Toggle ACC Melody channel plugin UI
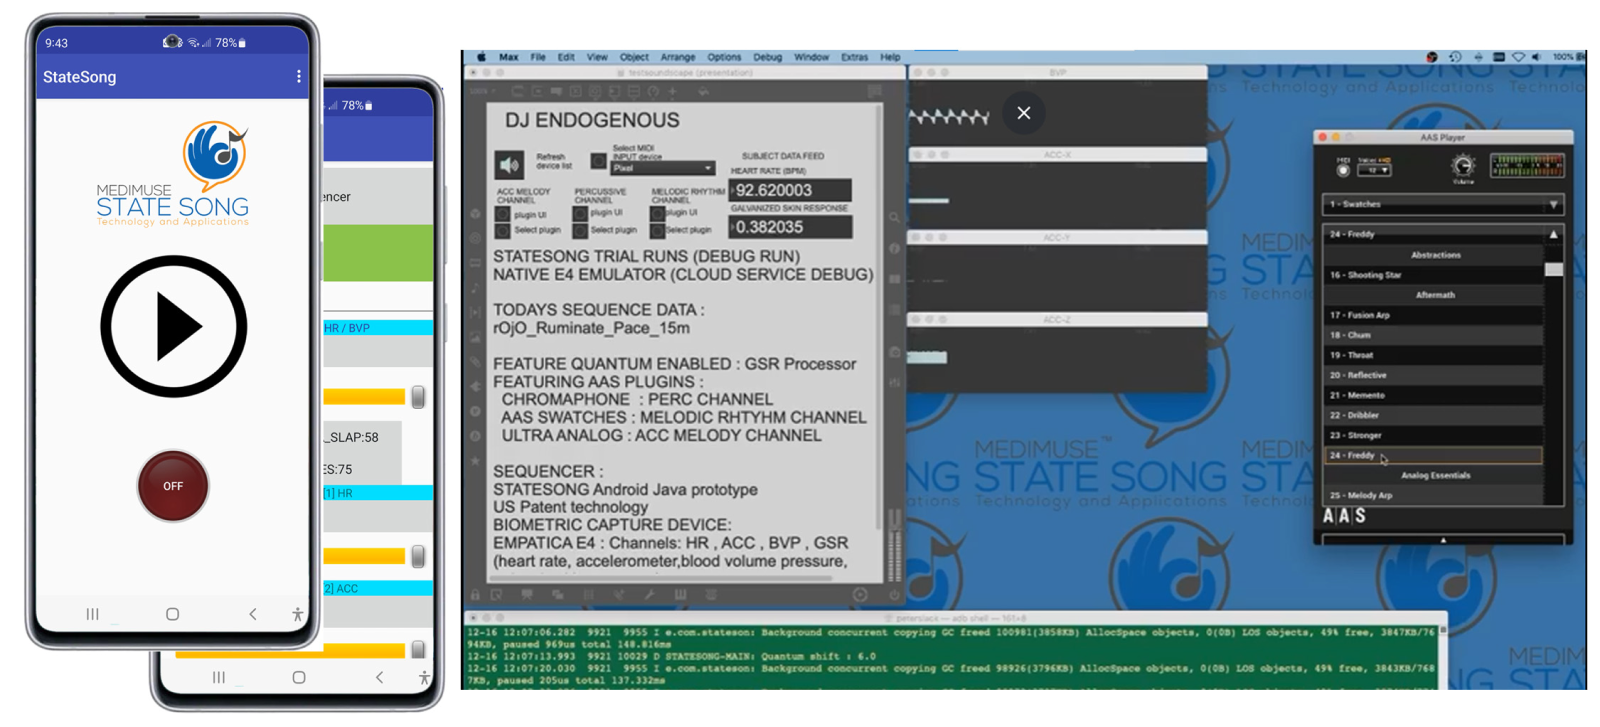Screen dimensions: 1600x727 point(503,214)
